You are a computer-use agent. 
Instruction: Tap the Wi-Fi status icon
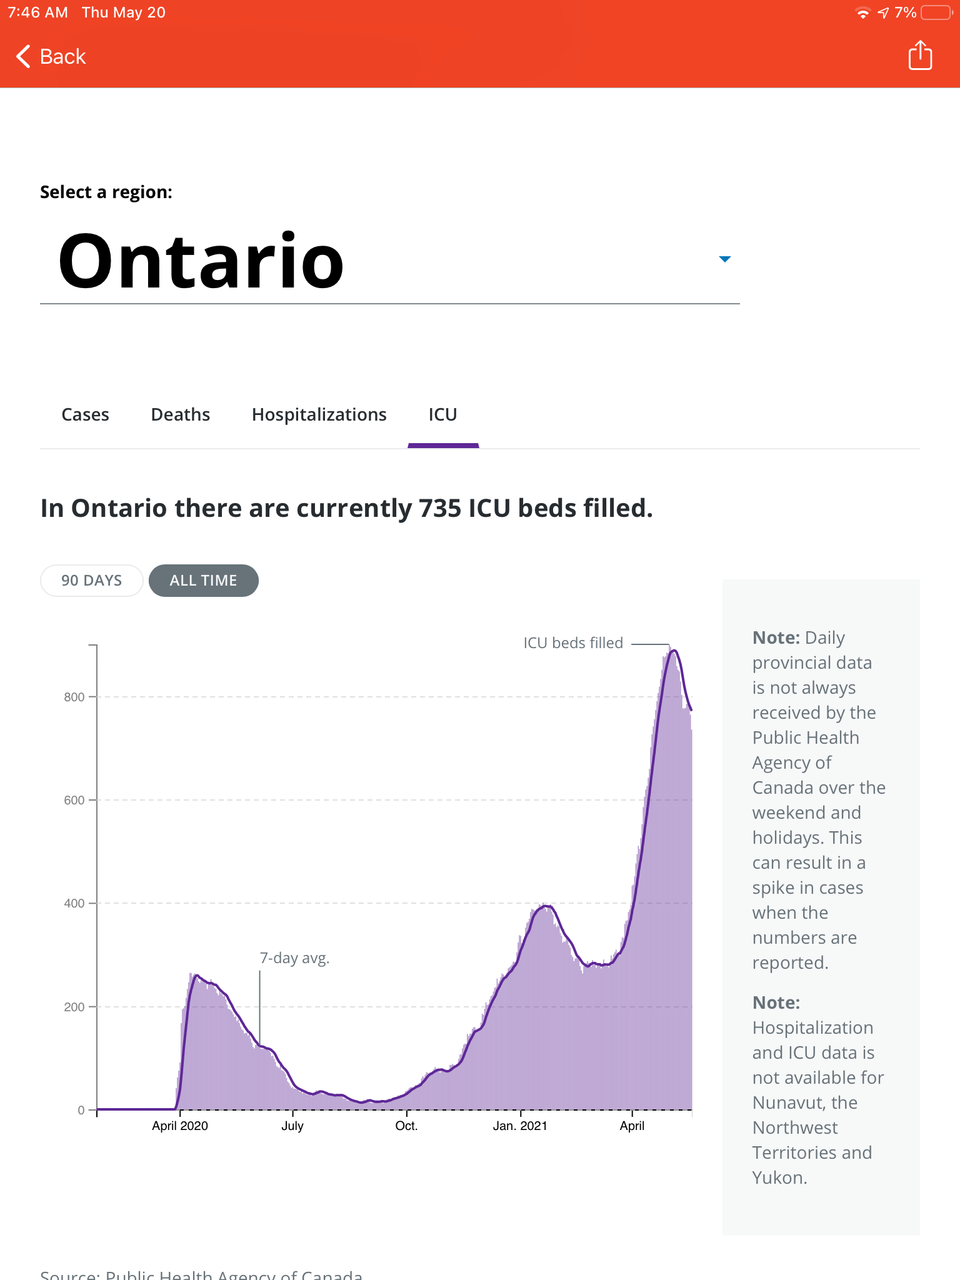coord(862,13)
